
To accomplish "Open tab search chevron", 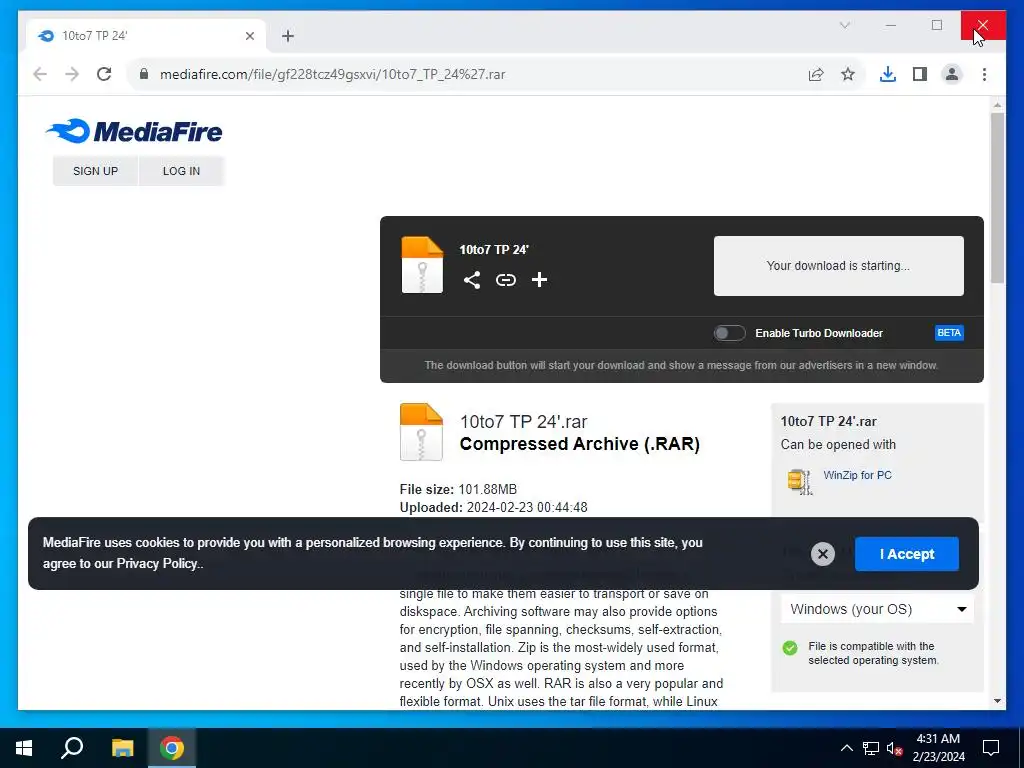I will coord(844,25).
